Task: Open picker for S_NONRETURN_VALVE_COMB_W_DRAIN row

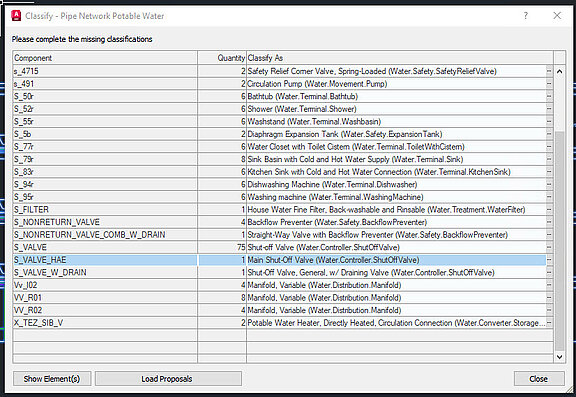Action: point(549,235)
